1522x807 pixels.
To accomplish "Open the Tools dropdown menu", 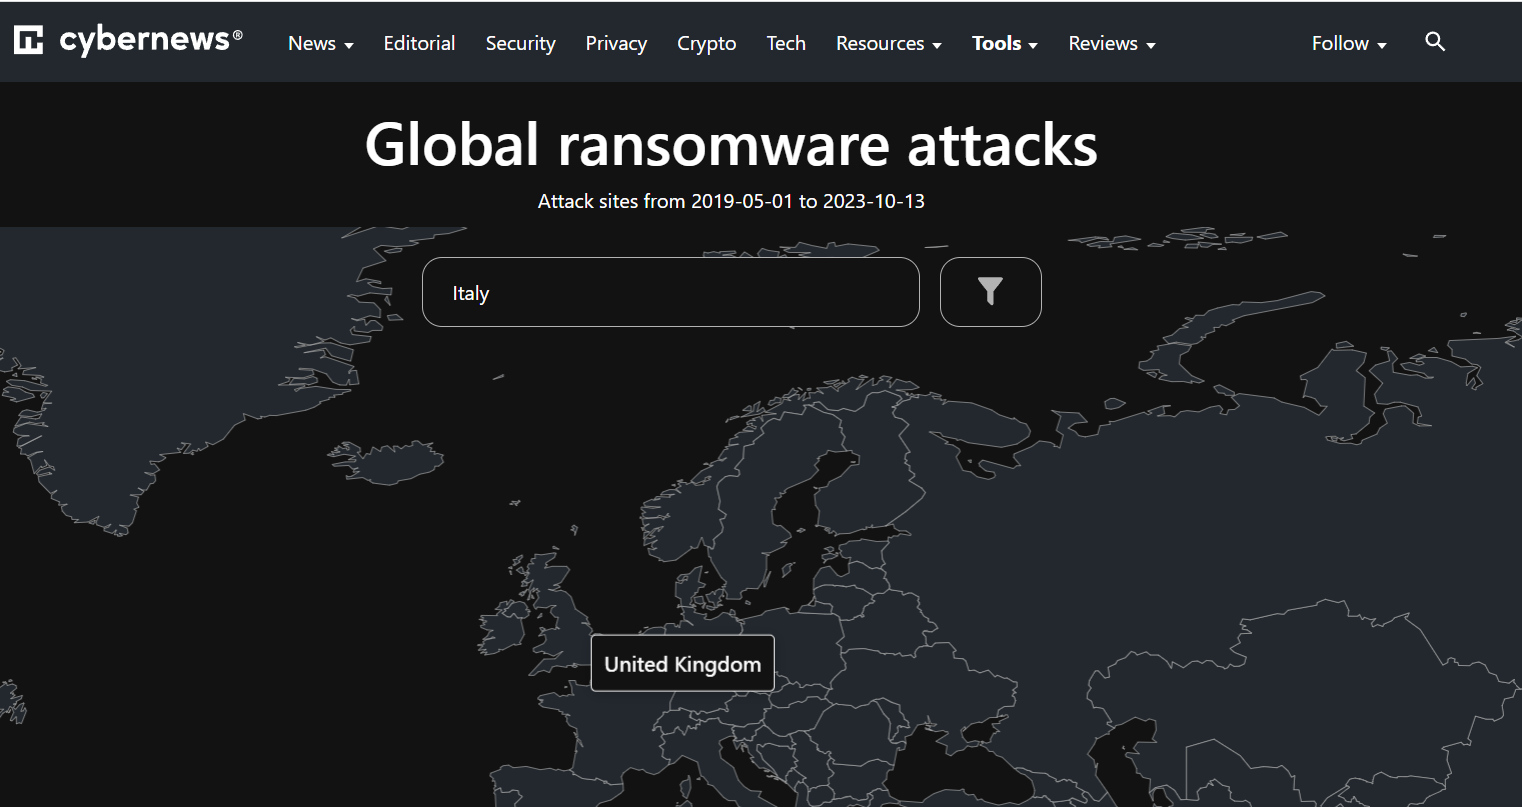I will coord(1004,44).
